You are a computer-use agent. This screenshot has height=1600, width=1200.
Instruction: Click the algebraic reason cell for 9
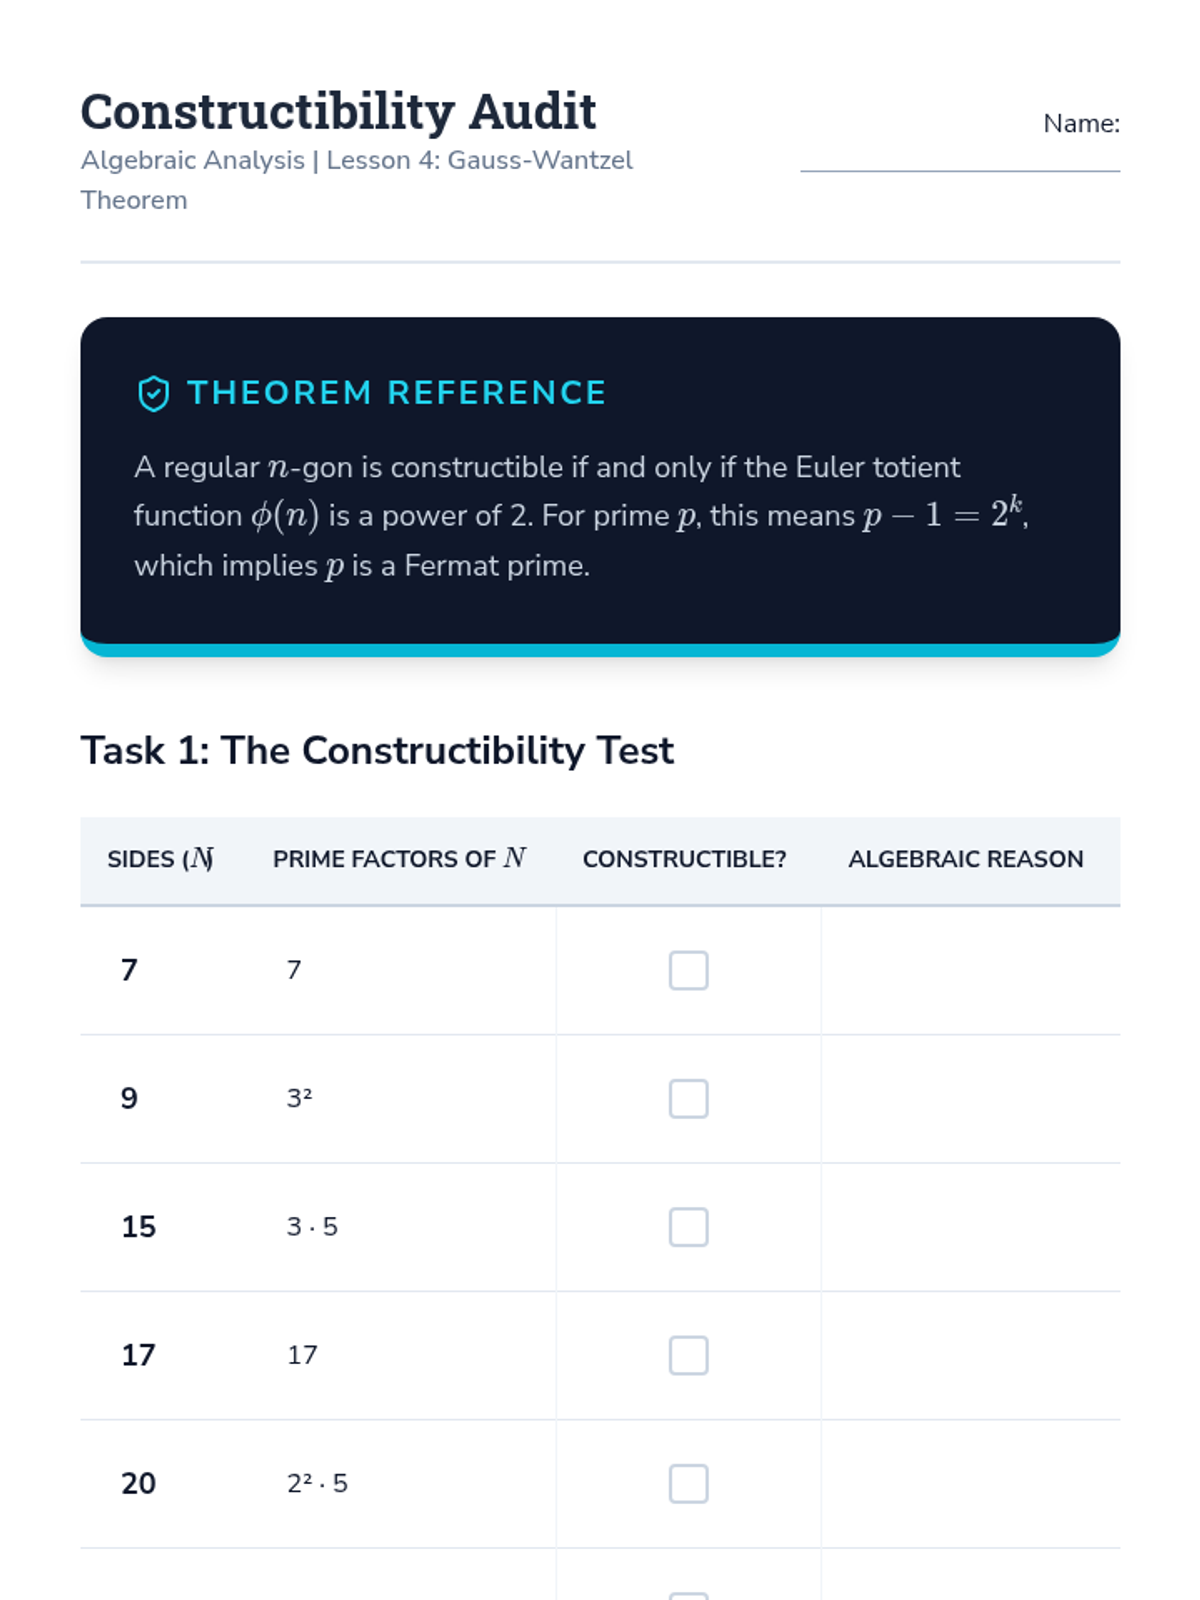969,1098
